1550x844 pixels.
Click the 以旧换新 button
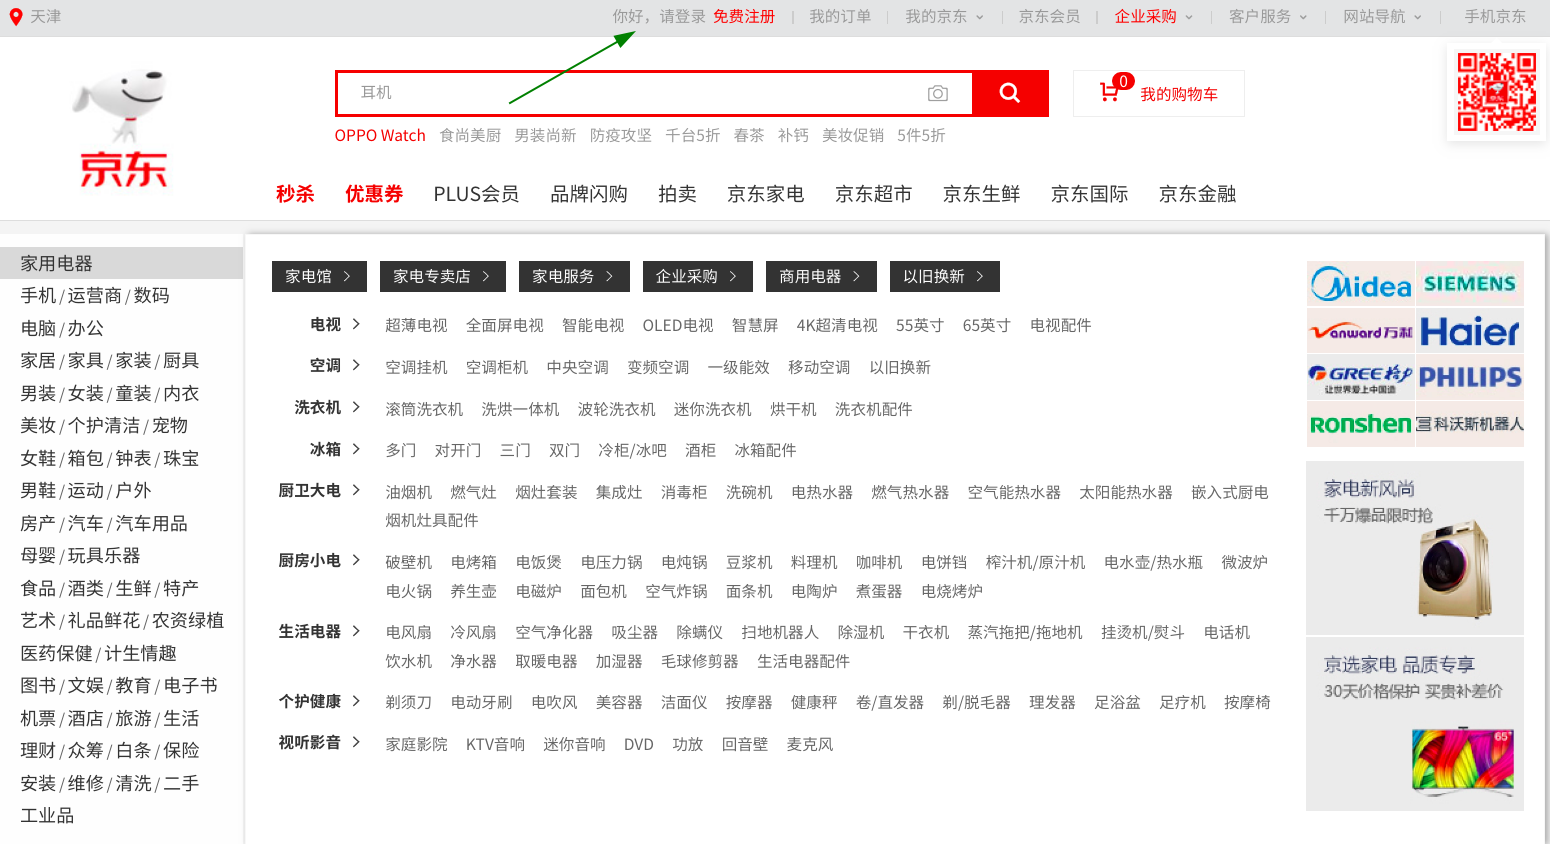point(945,276)
